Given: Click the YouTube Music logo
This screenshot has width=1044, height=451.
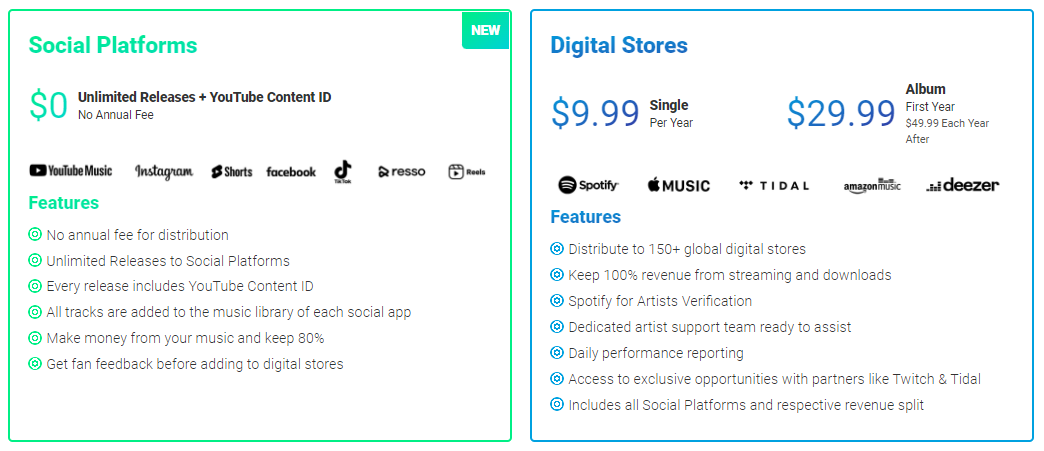Looking at the screenshot, I should tap(70, 171).
